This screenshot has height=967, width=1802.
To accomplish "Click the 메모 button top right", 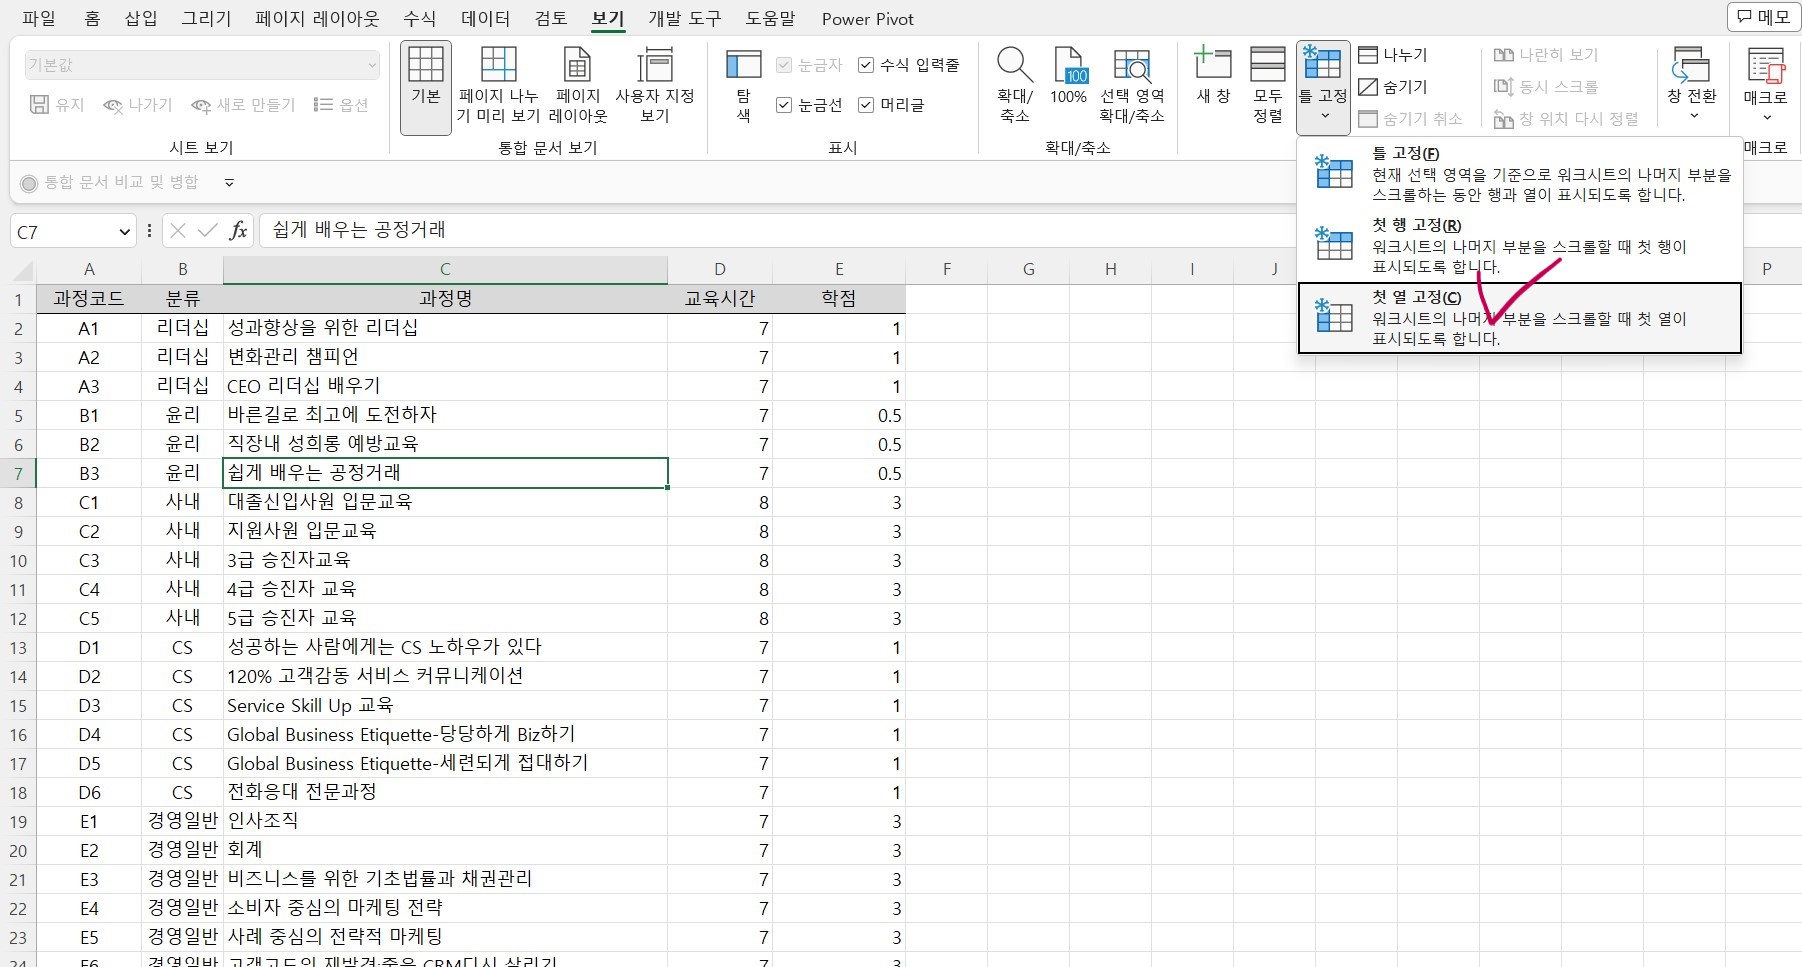I will pos(1763,17).
